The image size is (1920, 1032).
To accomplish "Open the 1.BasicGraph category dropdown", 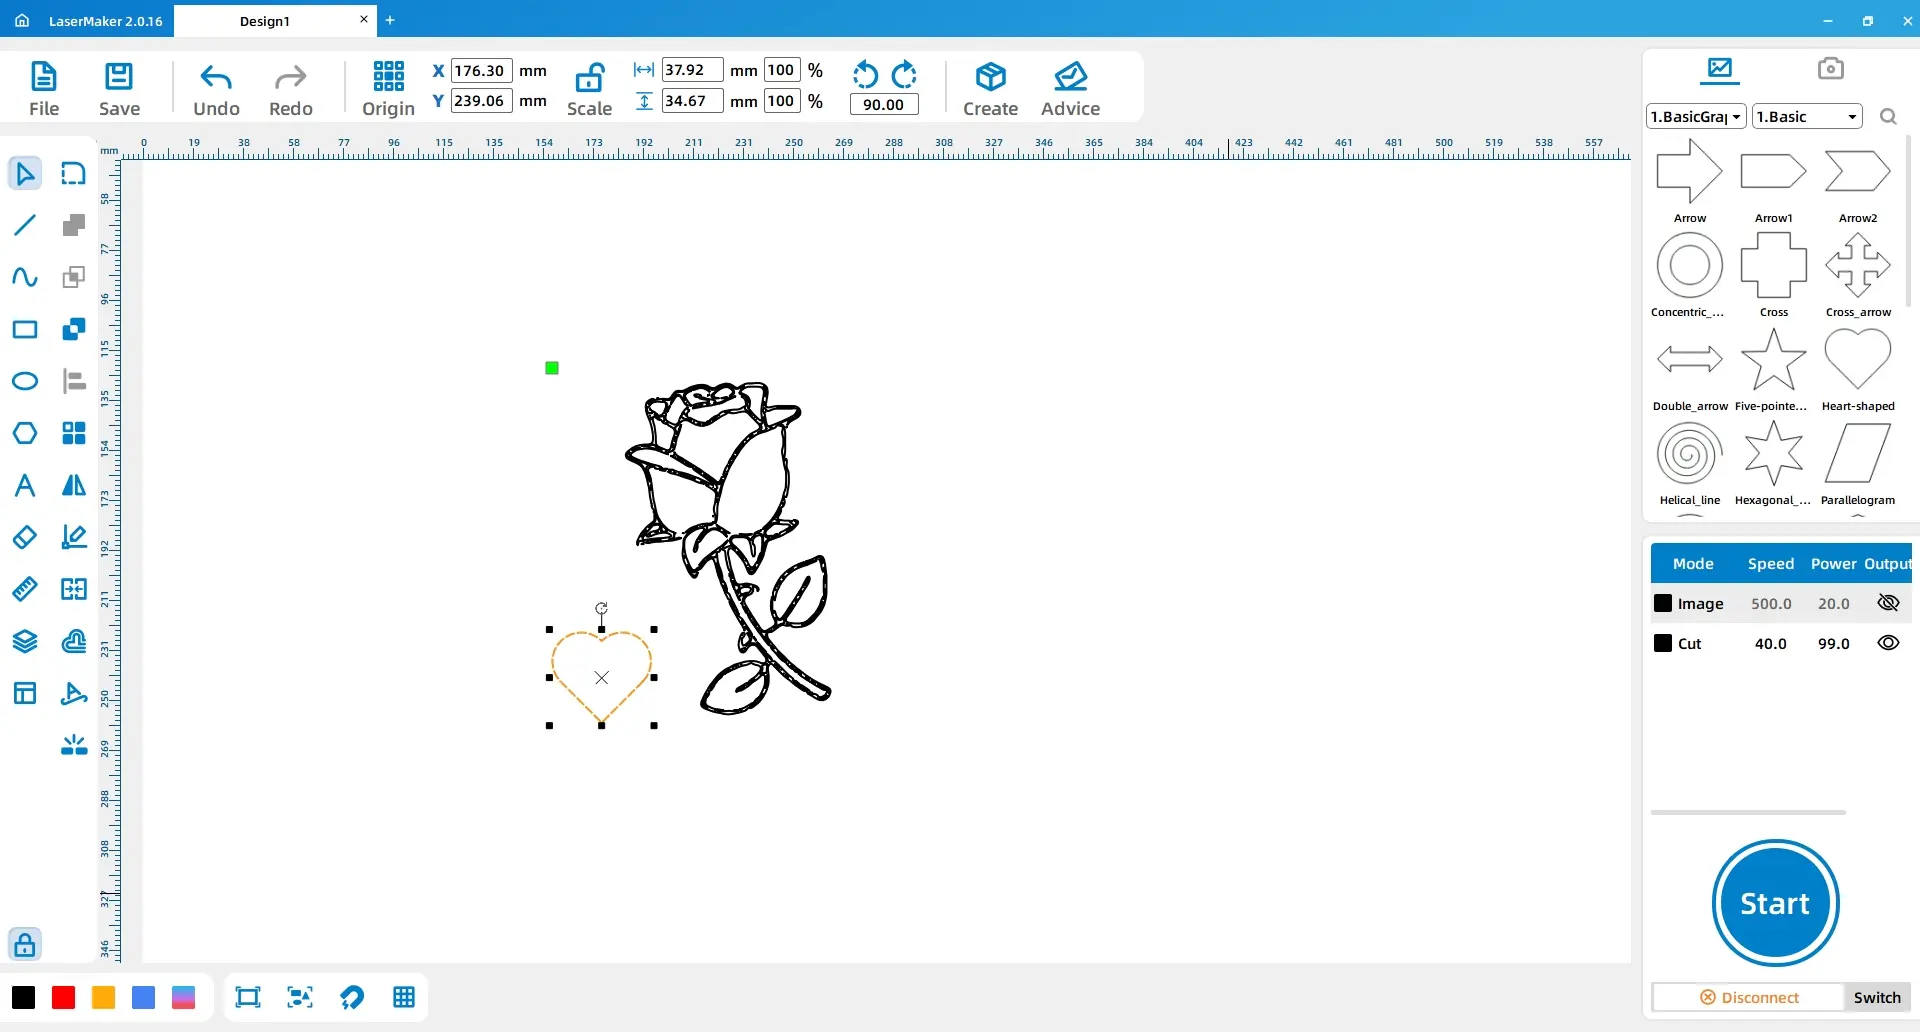I will coord(1696,116).
